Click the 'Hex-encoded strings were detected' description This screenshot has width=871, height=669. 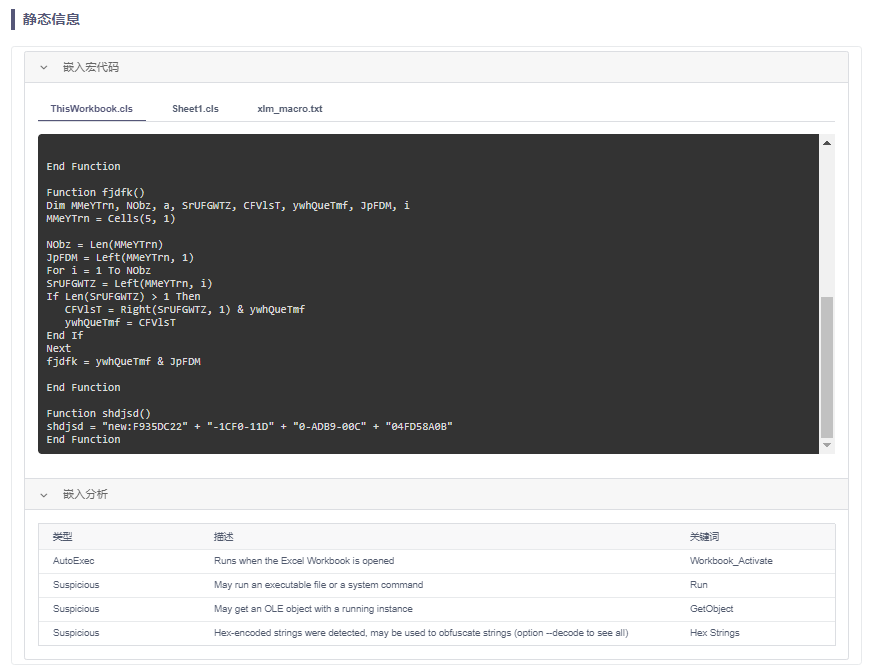coord(421,633)
